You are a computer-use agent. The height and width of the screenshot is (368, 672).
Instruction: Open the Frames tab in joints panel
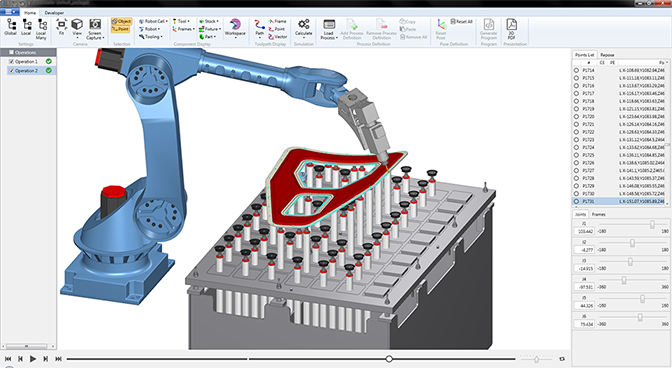(x=599, y=214)
